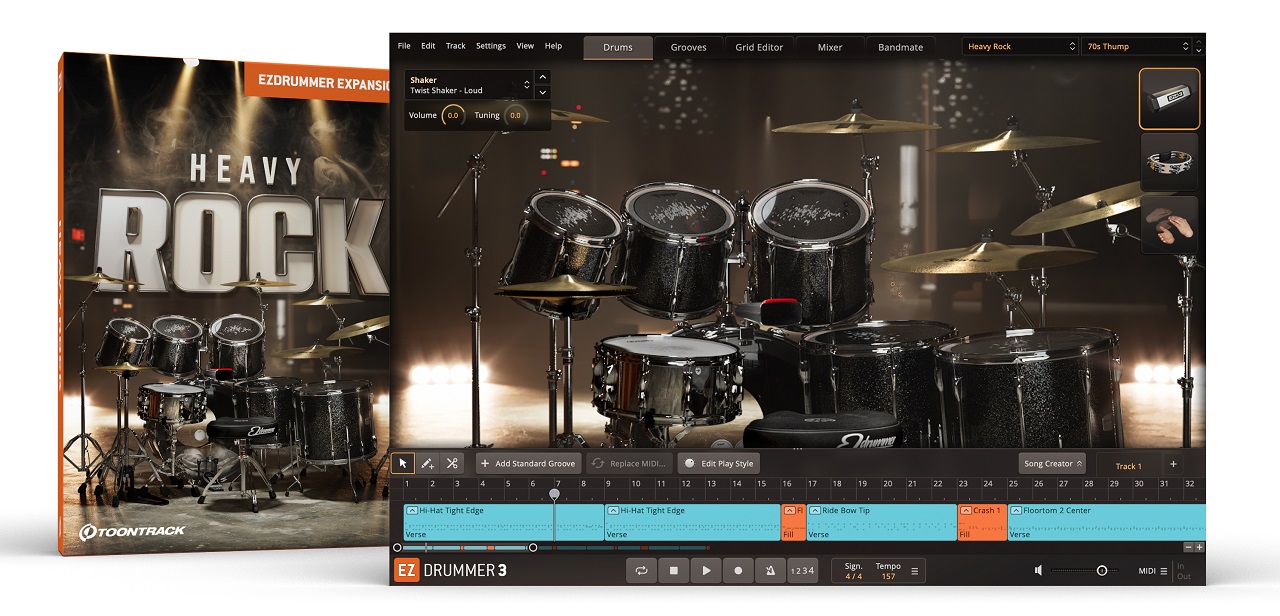Add a new track with plus
Screen dimensions: 1280x616
click(x=1173, y=464)
